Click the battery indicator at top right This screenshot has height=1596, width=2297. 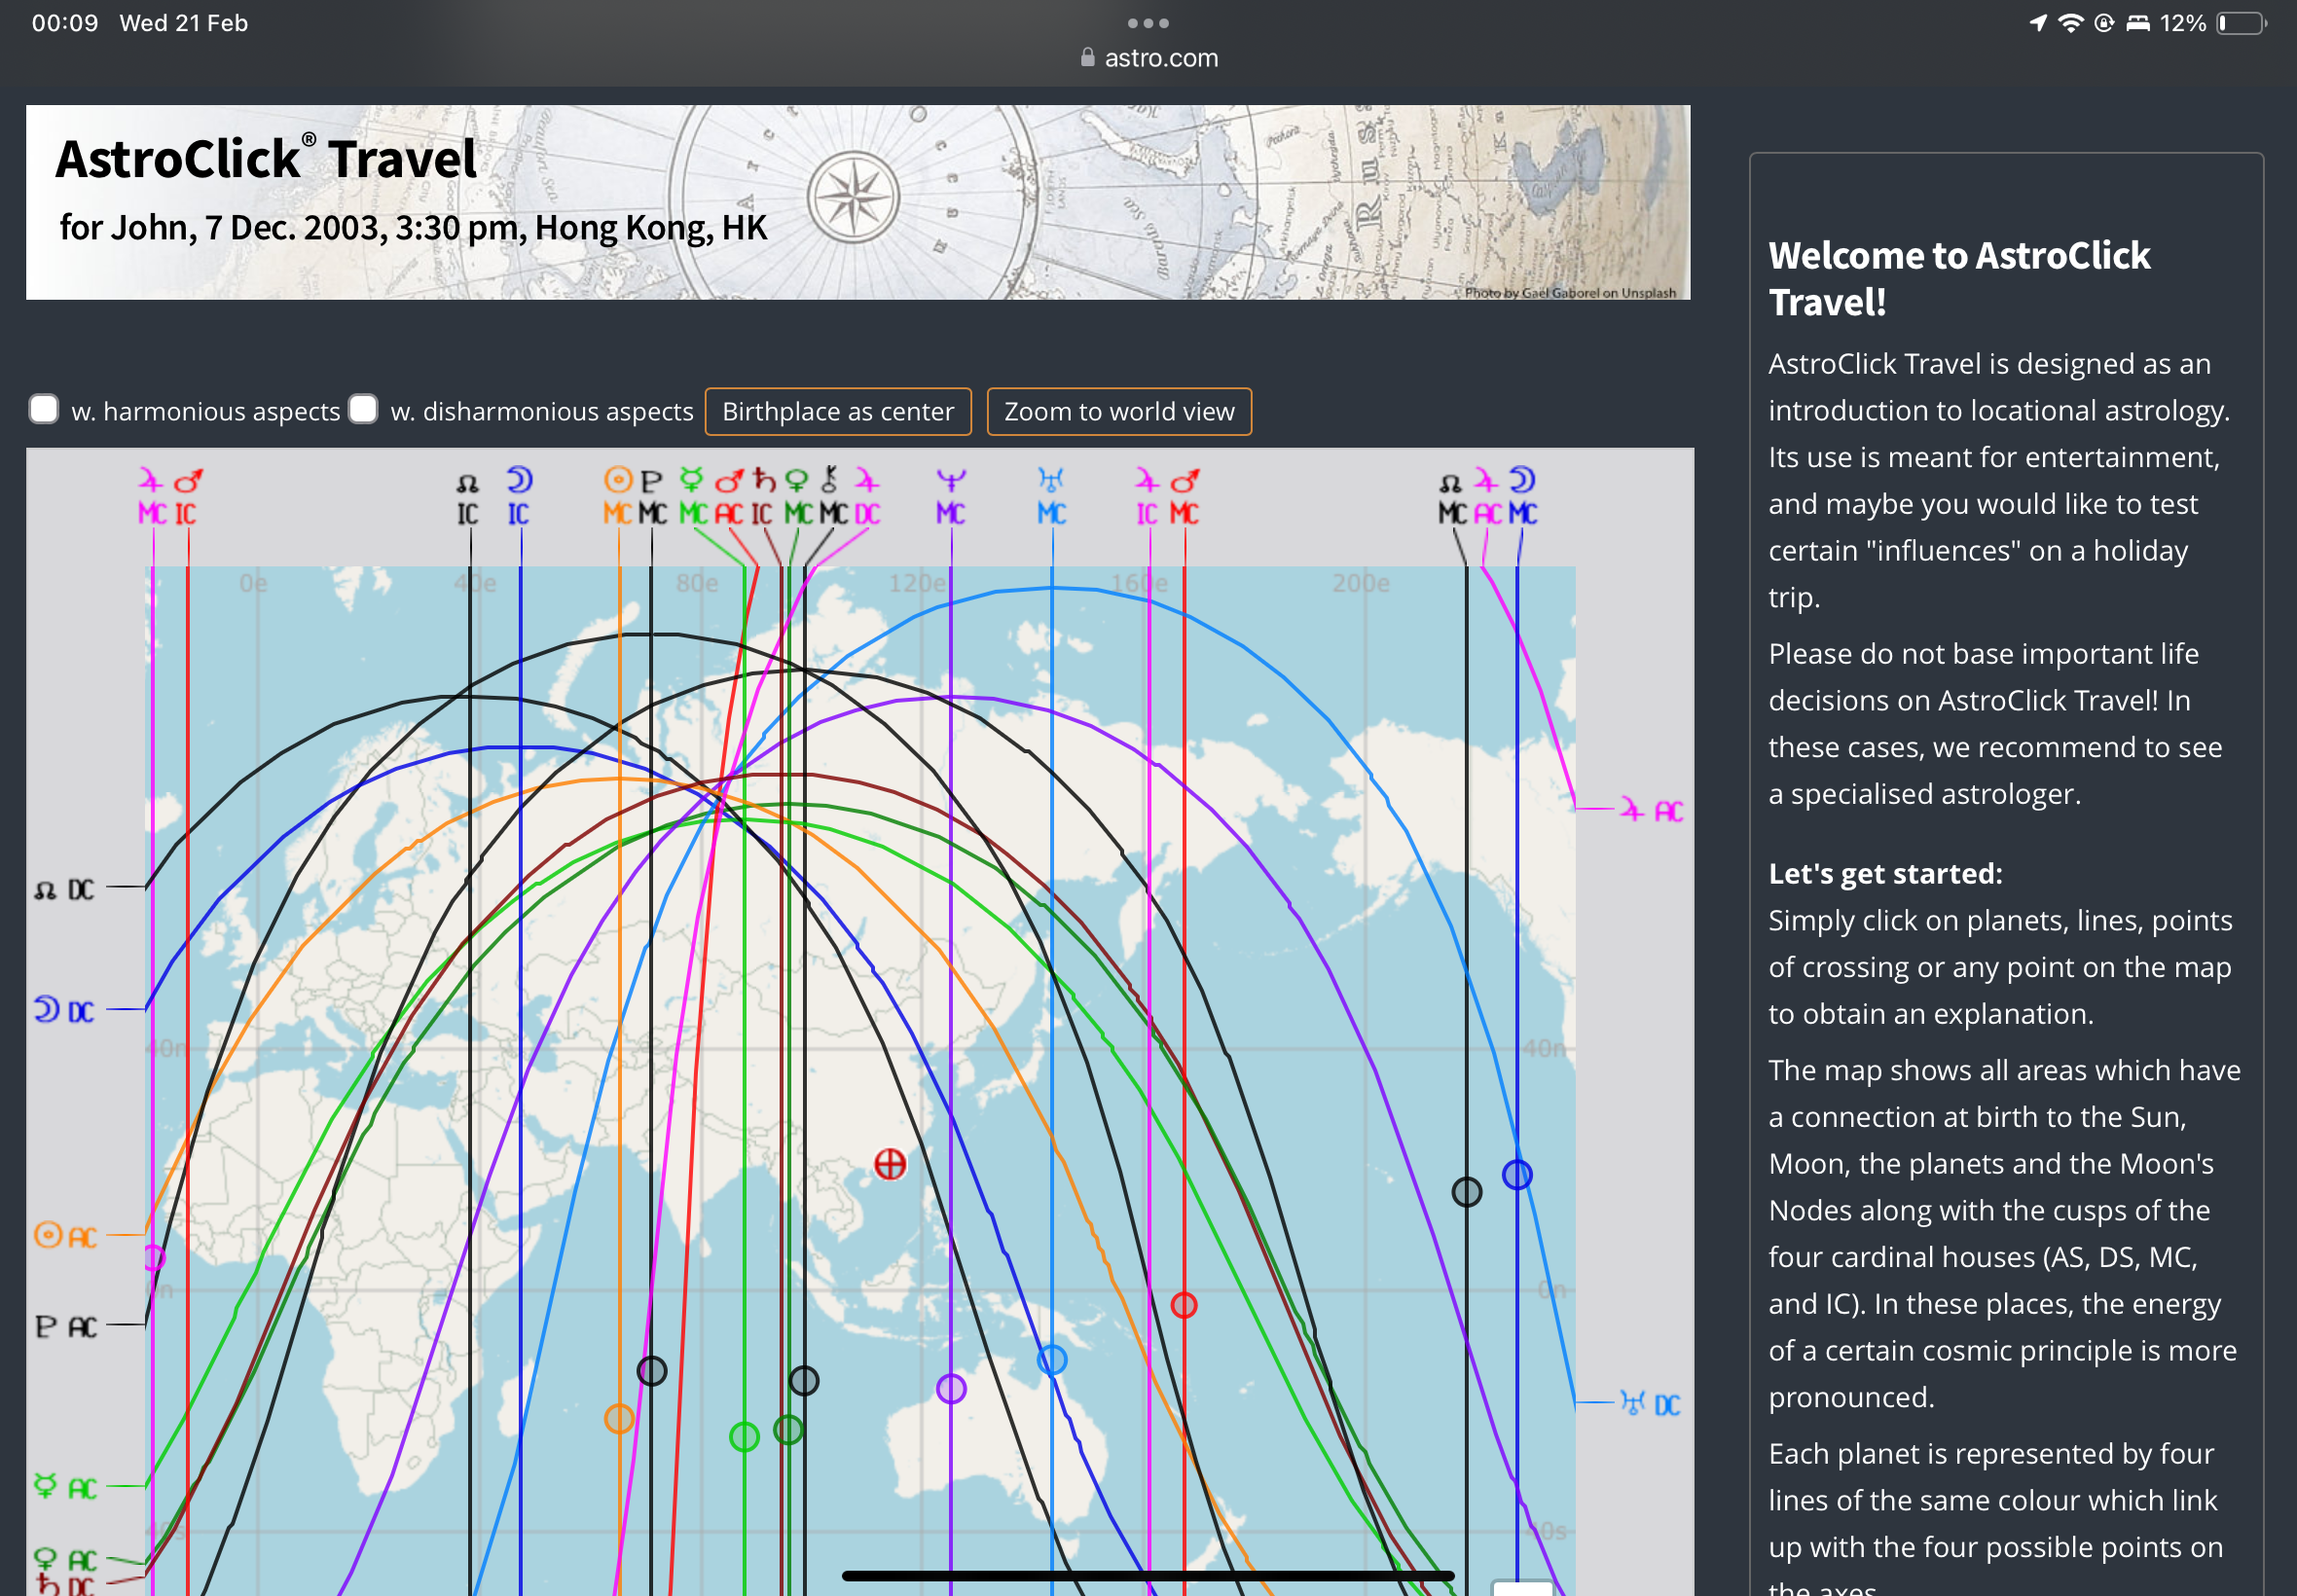2241,23
